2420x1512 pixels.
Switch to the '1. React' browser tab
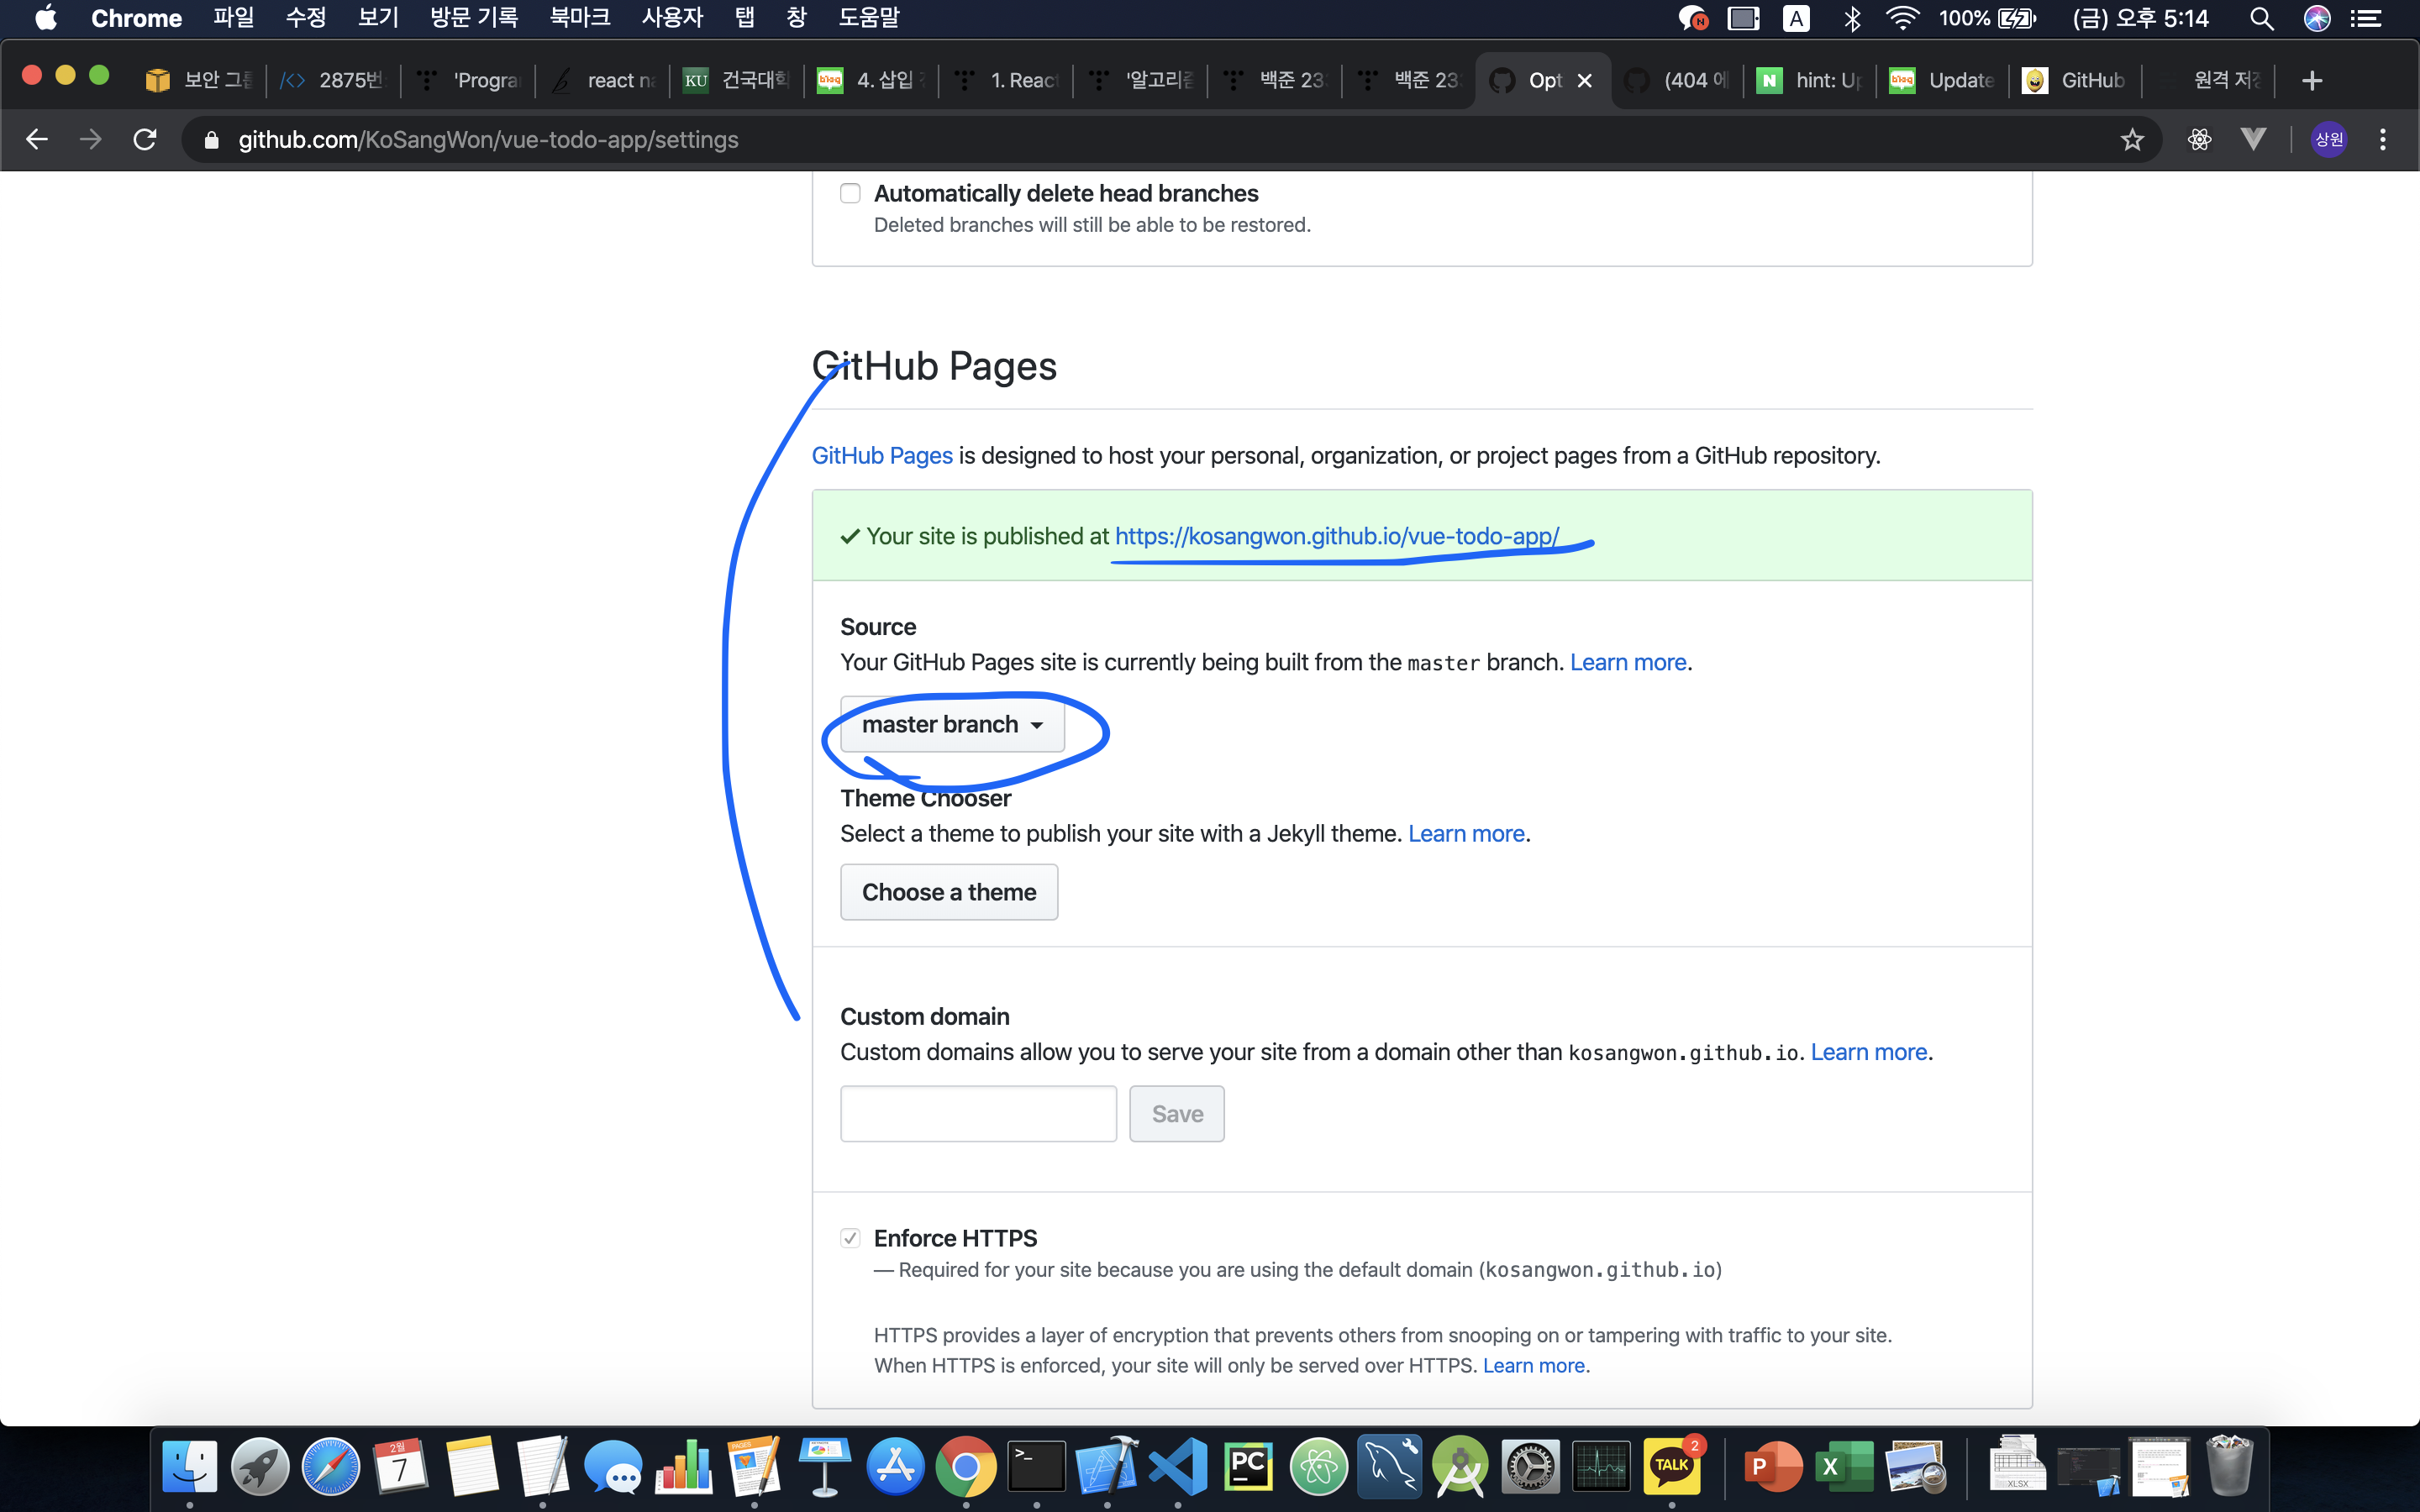coord(1010,81)
